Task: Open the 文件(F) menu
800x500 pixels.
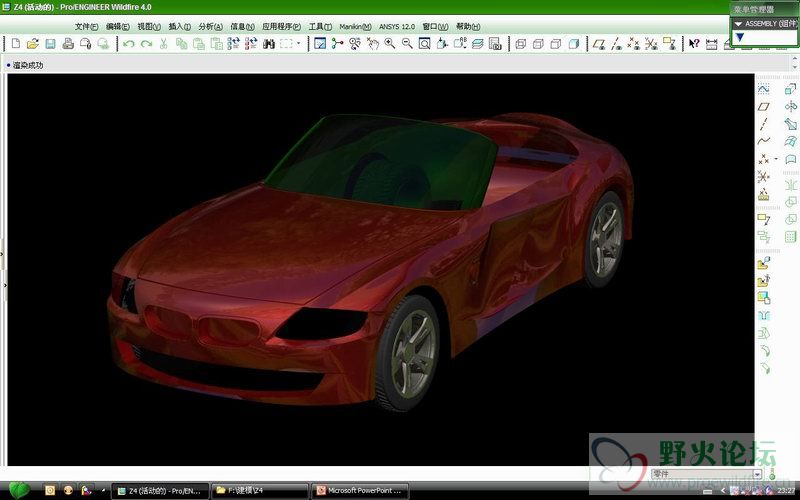Action: (x=86, y=27)
